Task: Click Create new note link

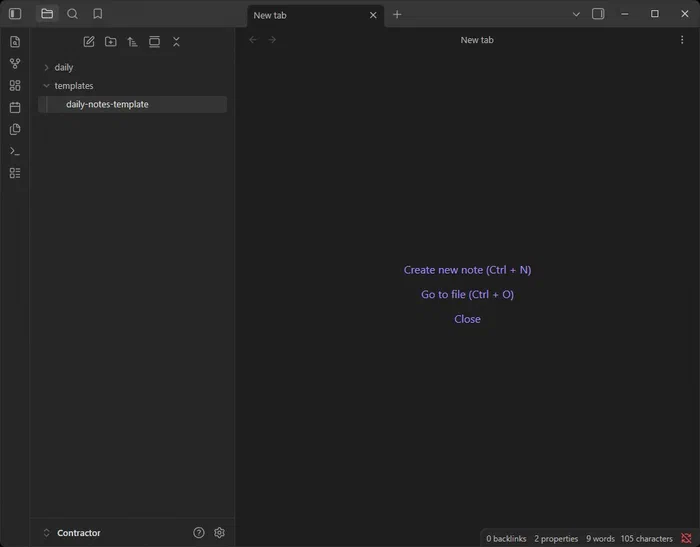Action: coord(467,270)
